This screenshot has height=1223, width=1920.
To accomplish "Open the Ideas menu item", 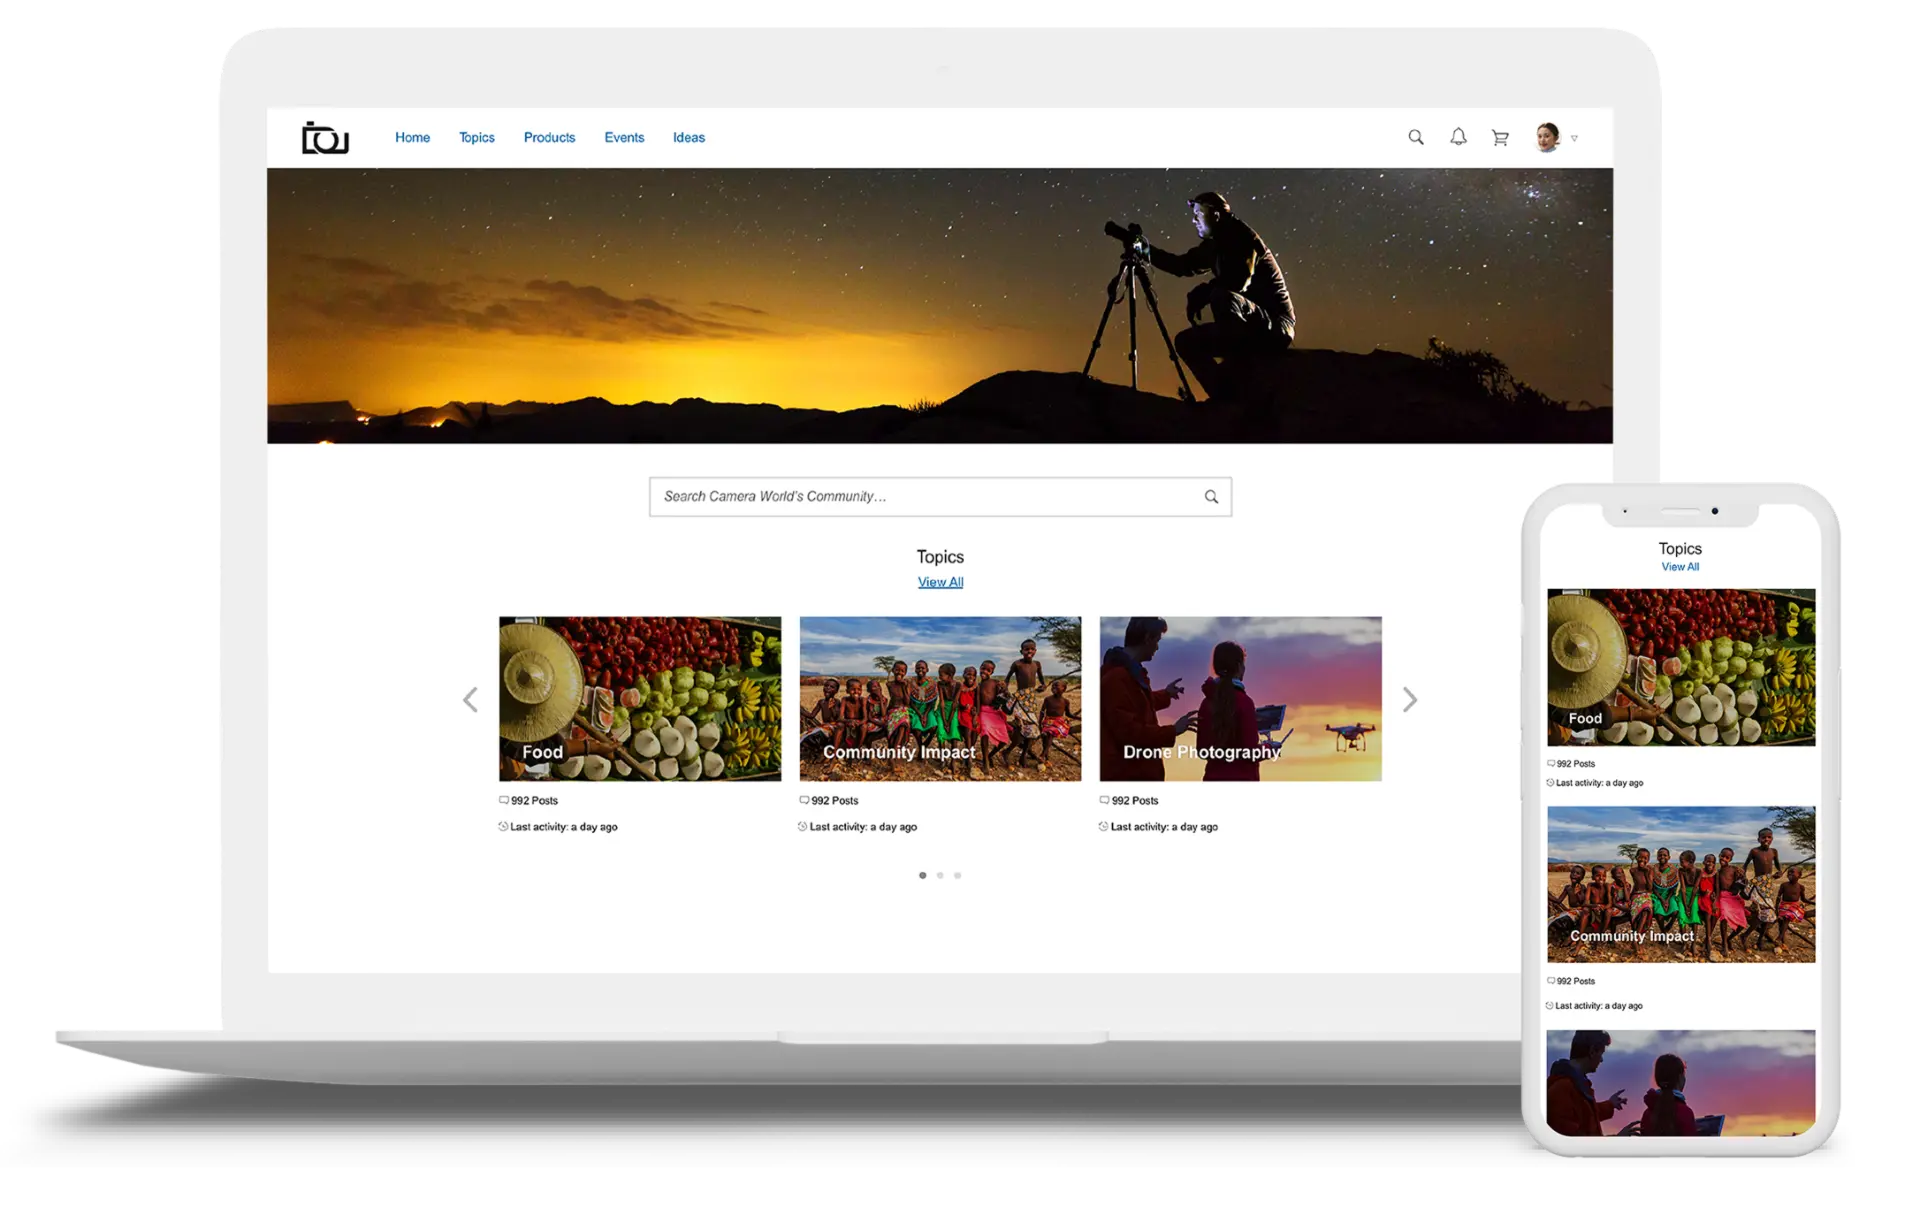I will point(689,138).
